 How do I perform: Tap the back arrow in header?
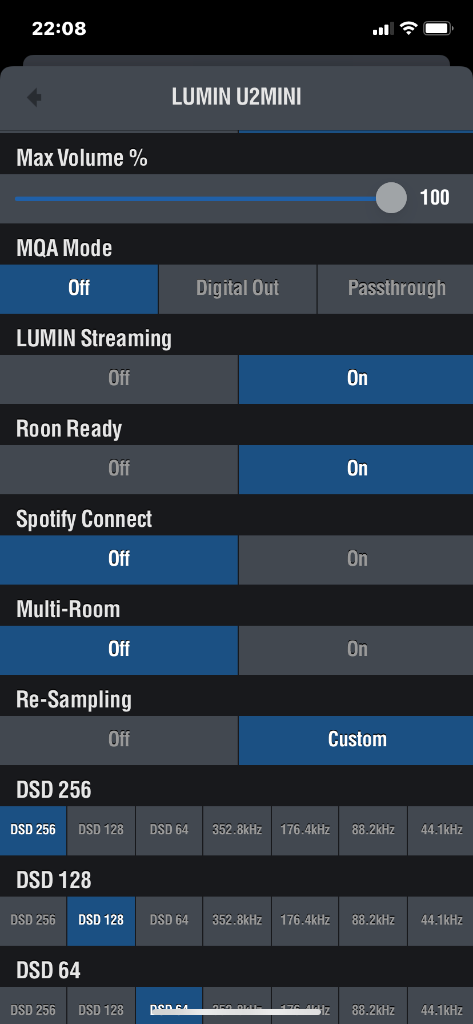34,97
